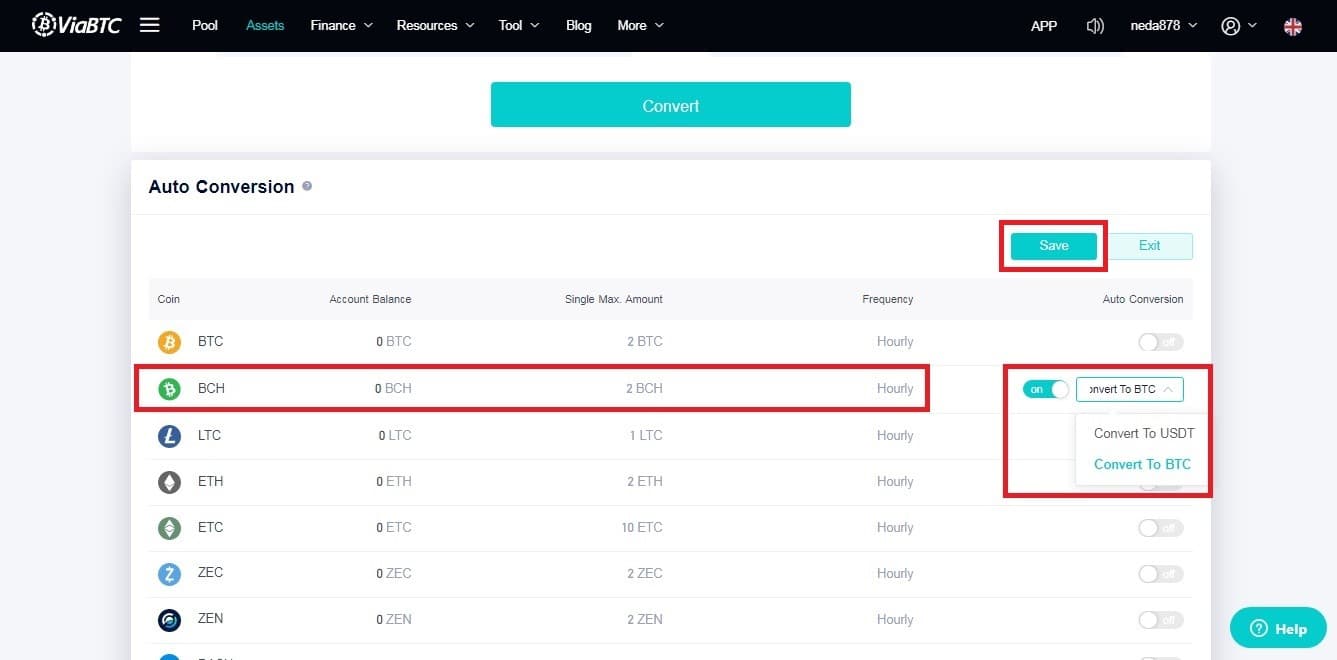Viewport: 1337px width, 660px height.
Task: Click the 1 LTC max amount
Action: [x=645, y=435]
